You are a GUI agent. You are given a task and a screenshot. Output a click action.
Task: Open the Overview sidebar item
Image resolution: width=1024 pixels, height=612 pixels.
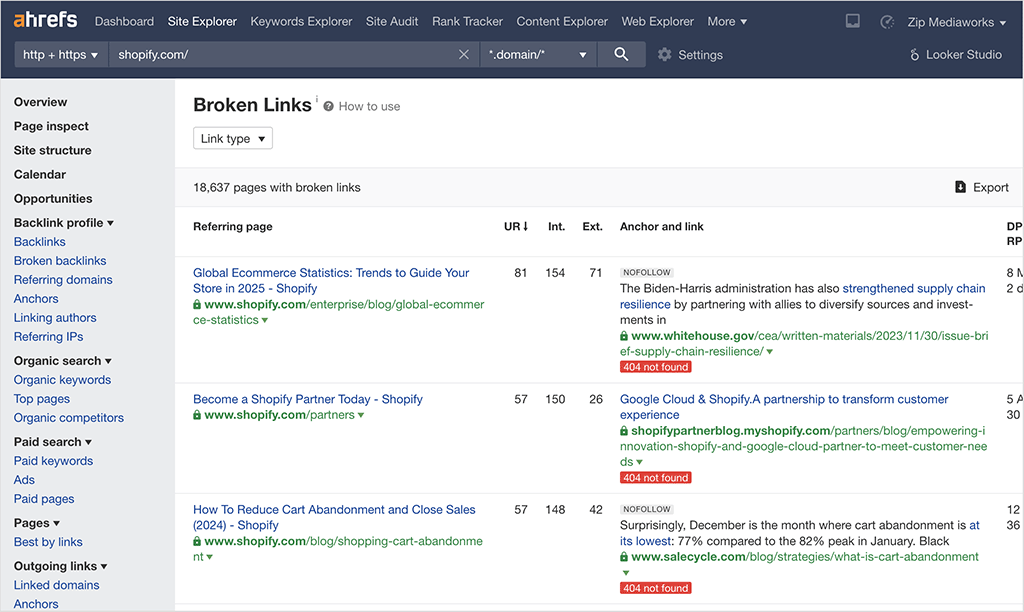[40, 102]
